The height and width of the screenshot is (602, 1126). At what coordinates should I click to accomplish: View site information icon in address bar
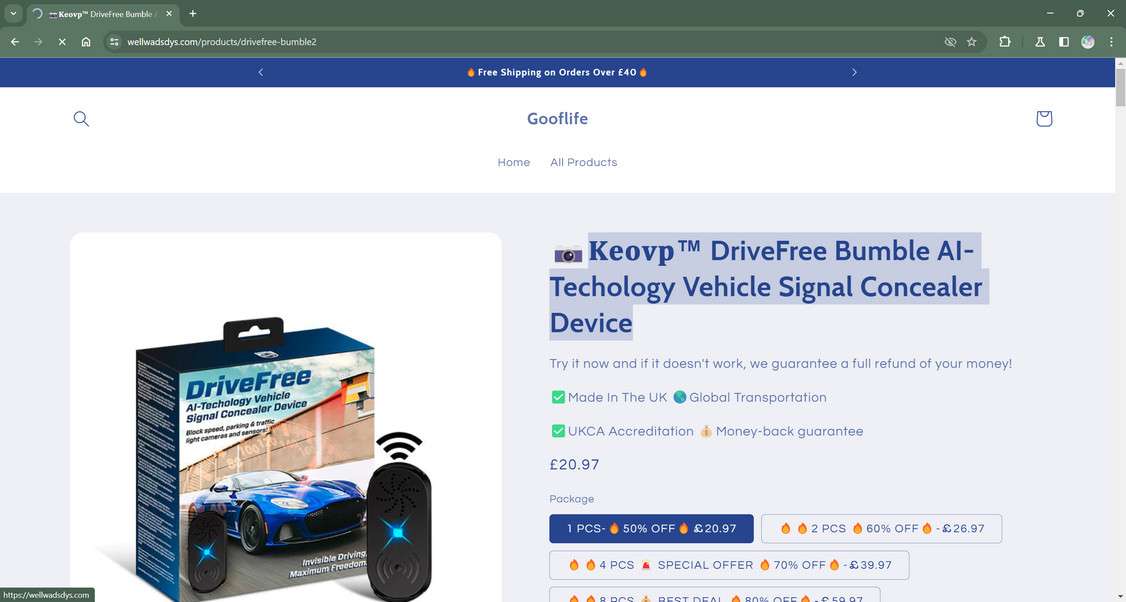[113, 42]
